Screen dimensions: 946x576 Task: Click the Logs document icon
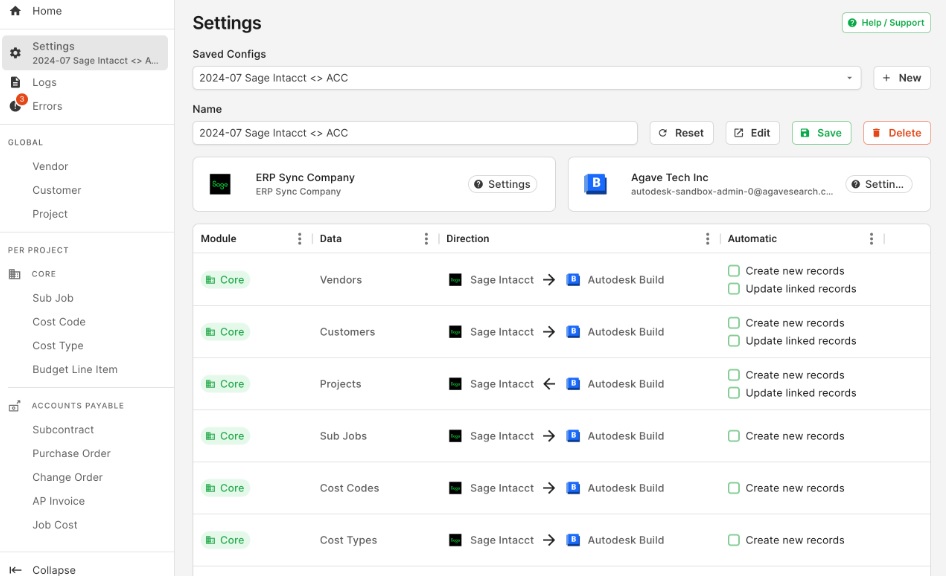click(15, 83)
